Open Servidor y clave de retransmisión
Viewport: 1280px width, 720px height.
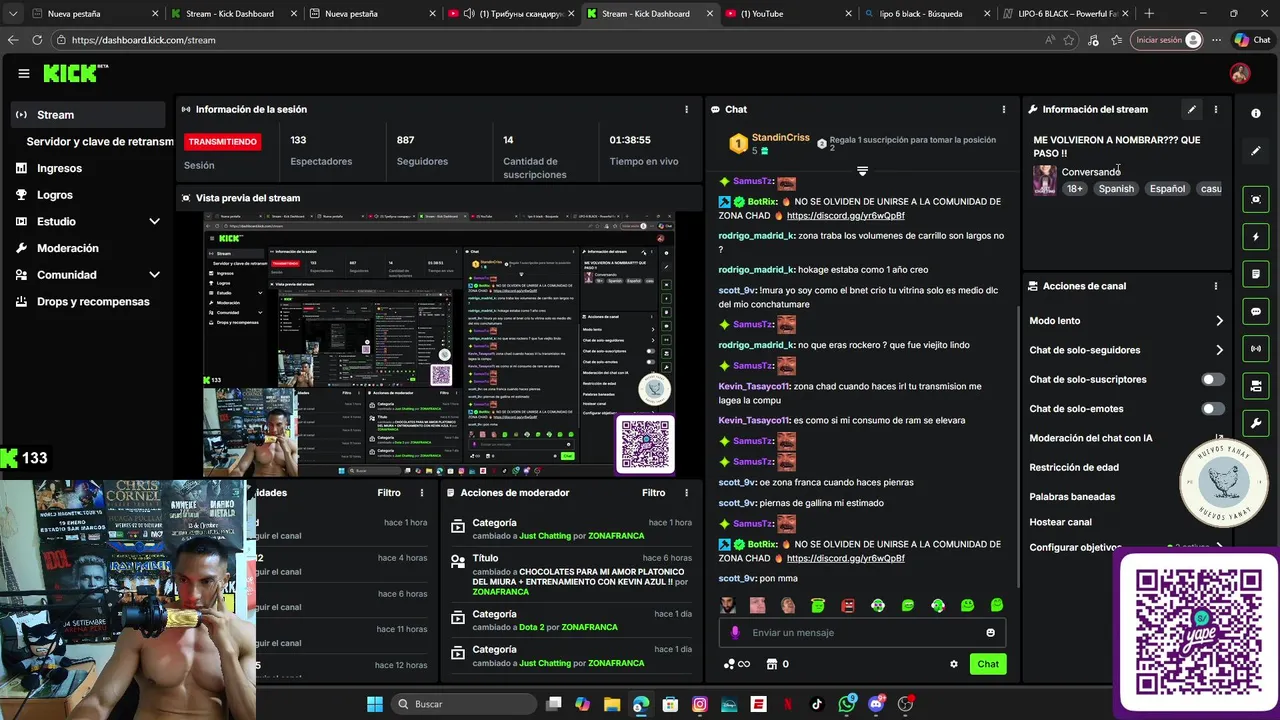100,142
